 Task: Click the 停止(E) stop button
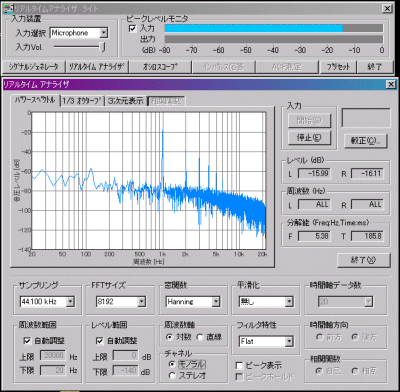pos(309,137)
